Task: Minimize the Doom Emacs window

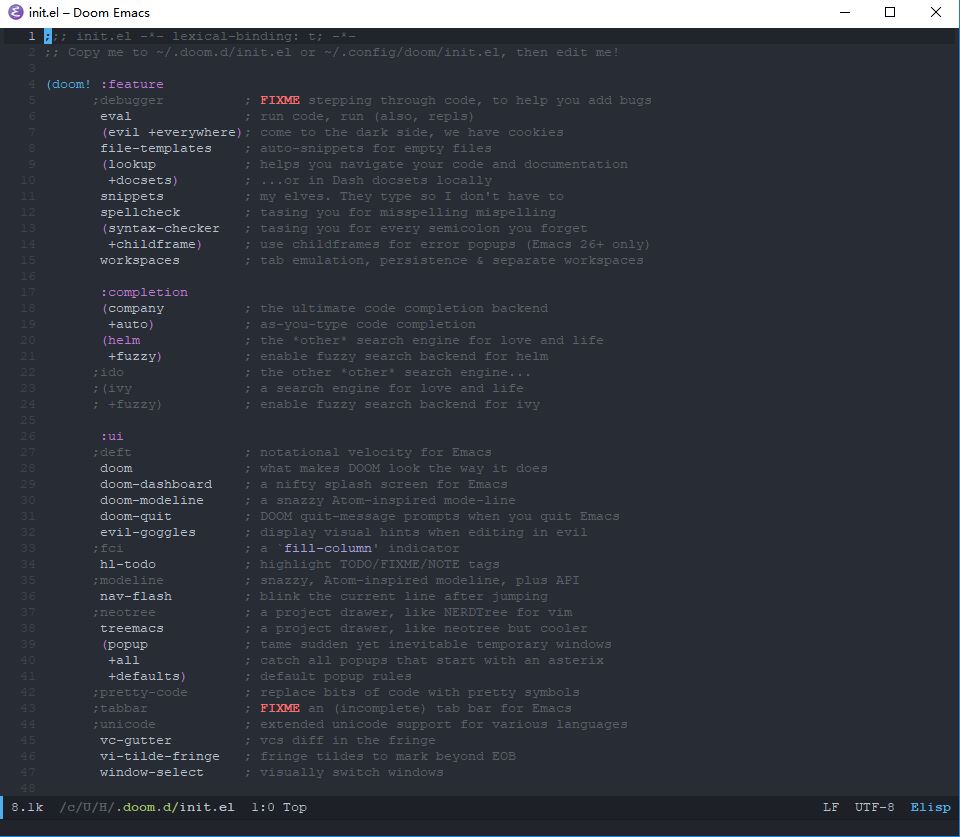Action: (x=845, y=12)
